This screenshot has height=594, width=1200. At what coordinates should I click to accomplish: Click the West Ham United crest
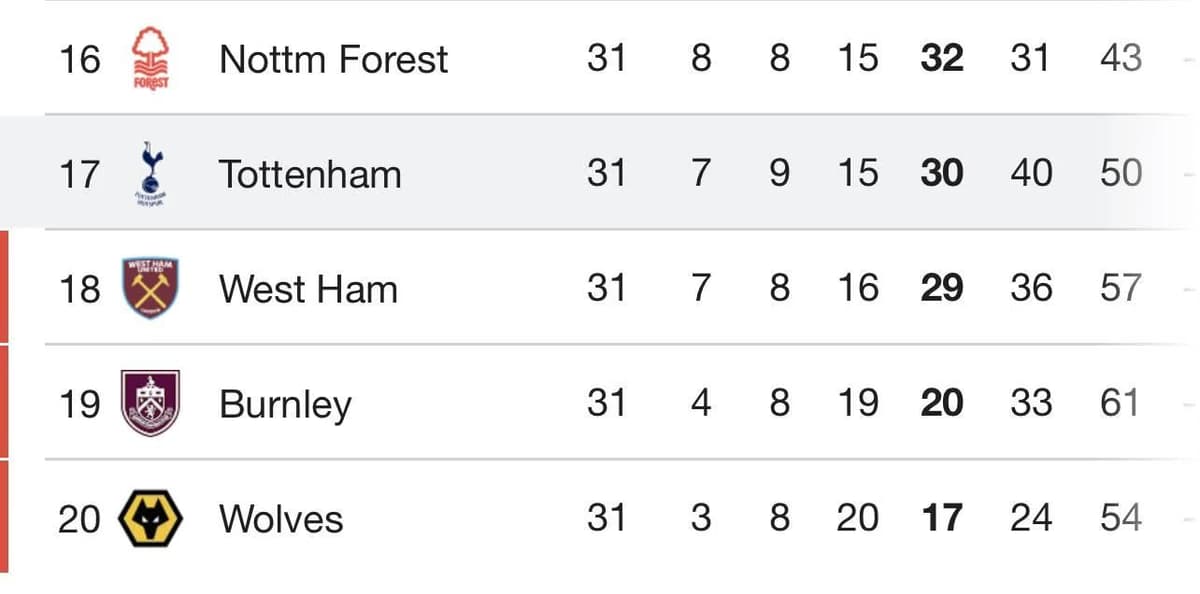tap(150, 288)
